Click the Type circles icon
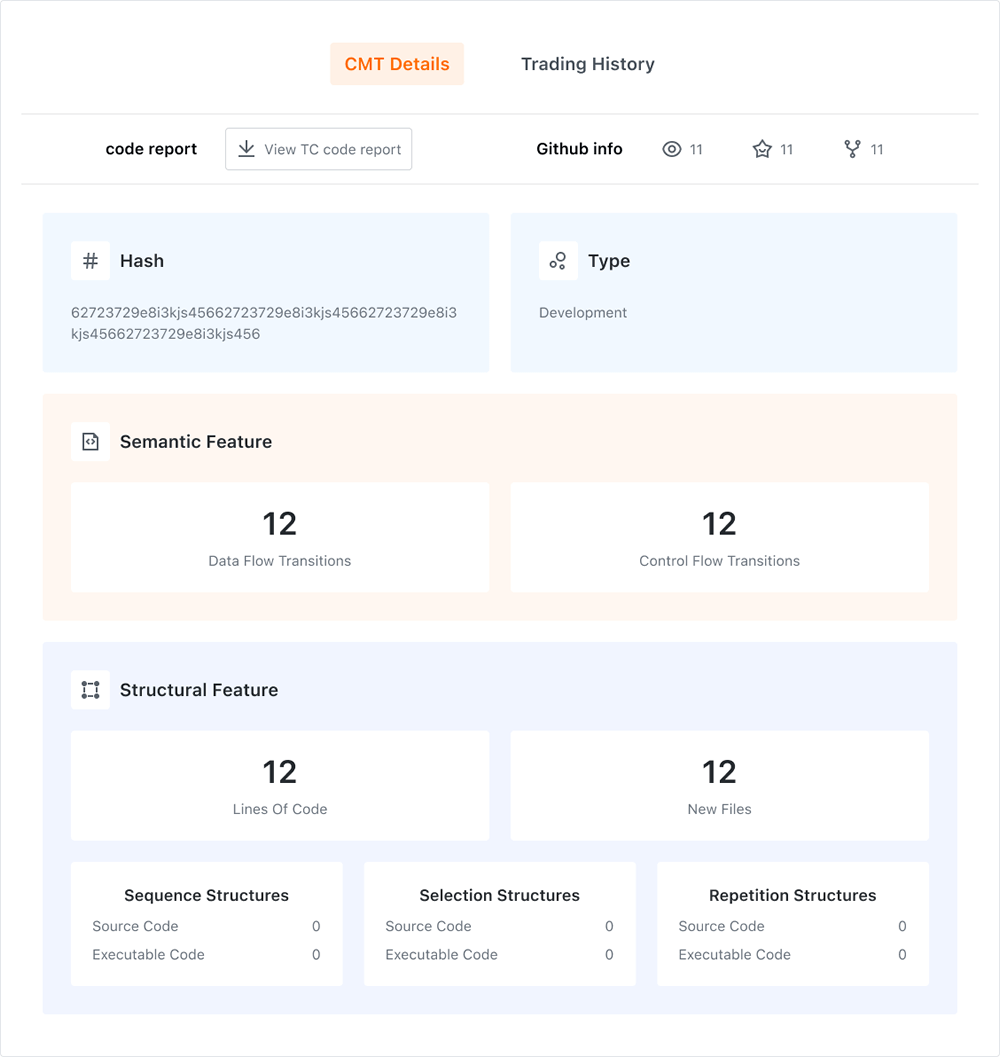The height and width of the screenshot is (1057, 1000). 558,261
